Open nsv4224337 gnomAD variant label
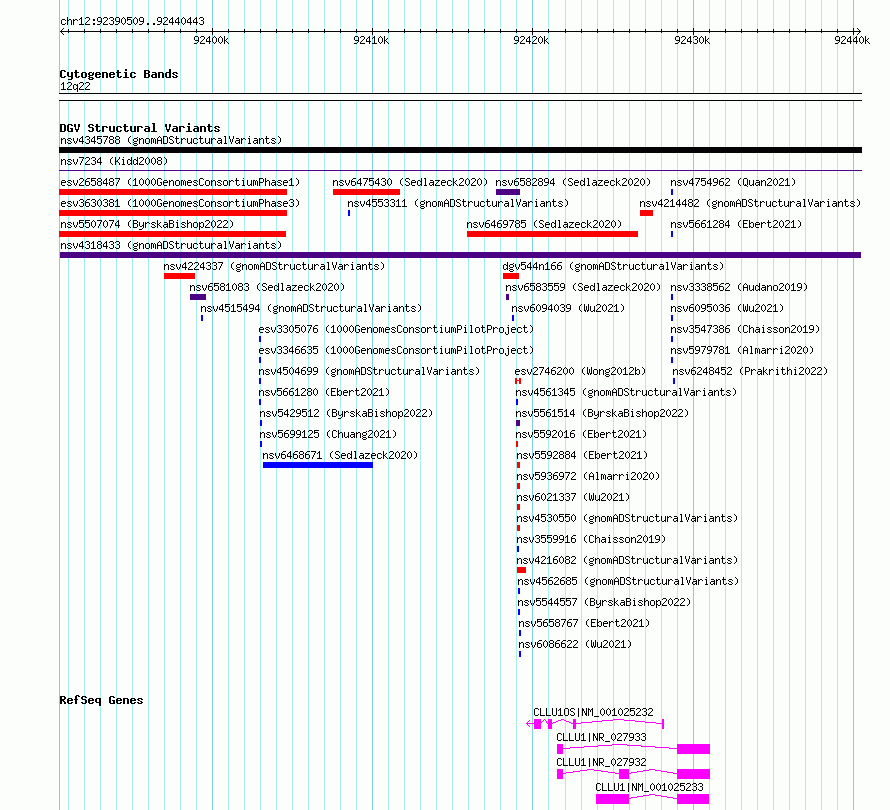 click(x=274, y=266)
